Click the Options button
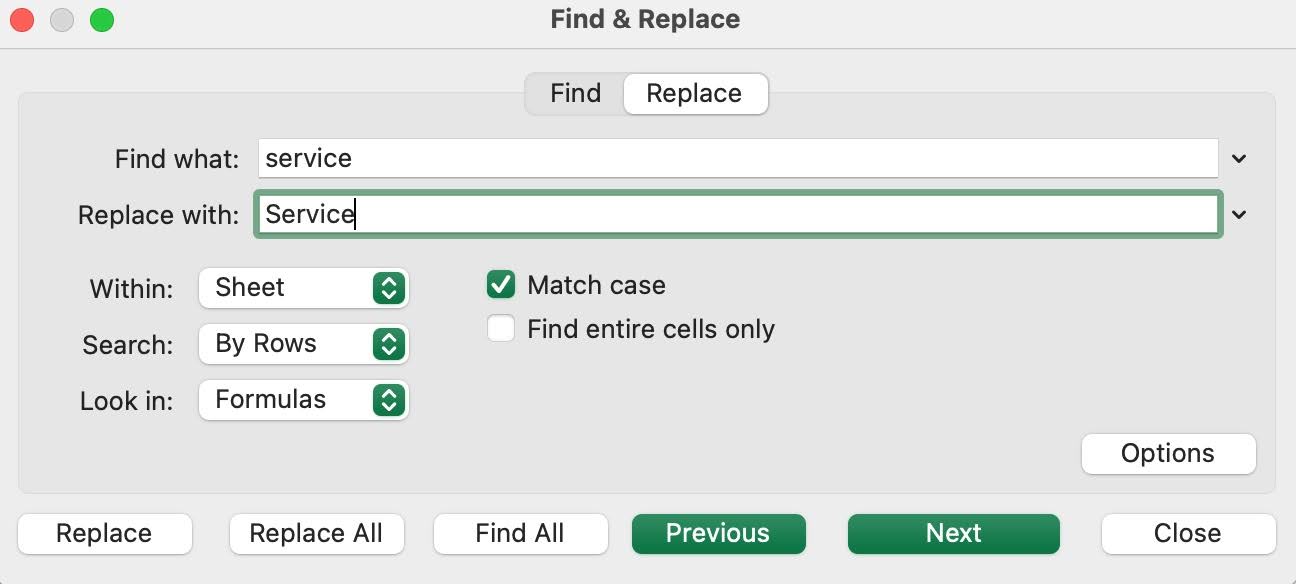 1168,453
